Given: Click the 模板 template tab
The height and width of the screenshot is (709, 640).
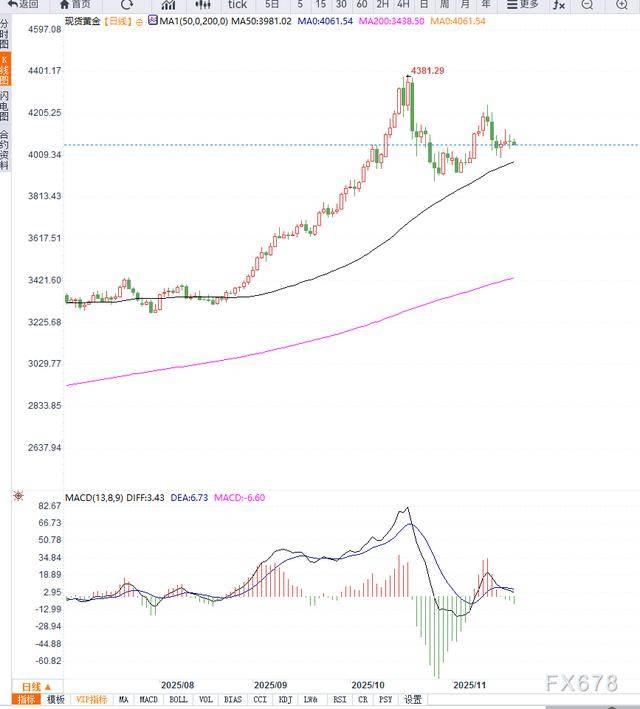Looking at the screenshot, I should coord(56,700).
